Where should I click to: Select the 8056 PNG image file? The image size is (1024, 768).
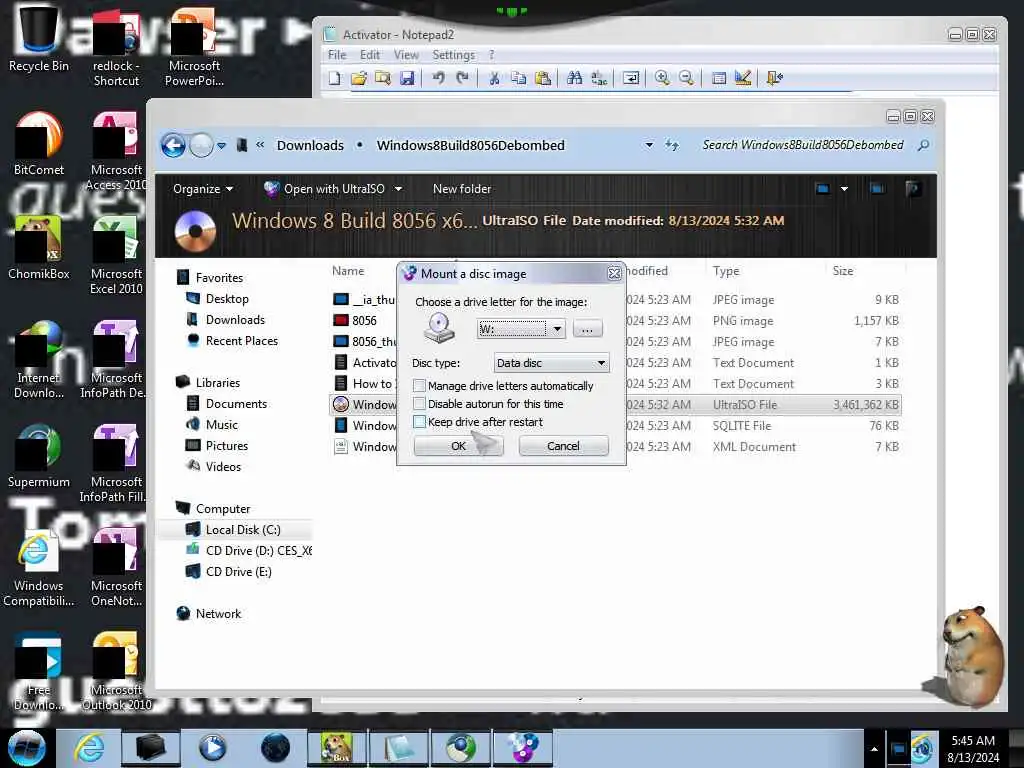[x=364, y=320]
